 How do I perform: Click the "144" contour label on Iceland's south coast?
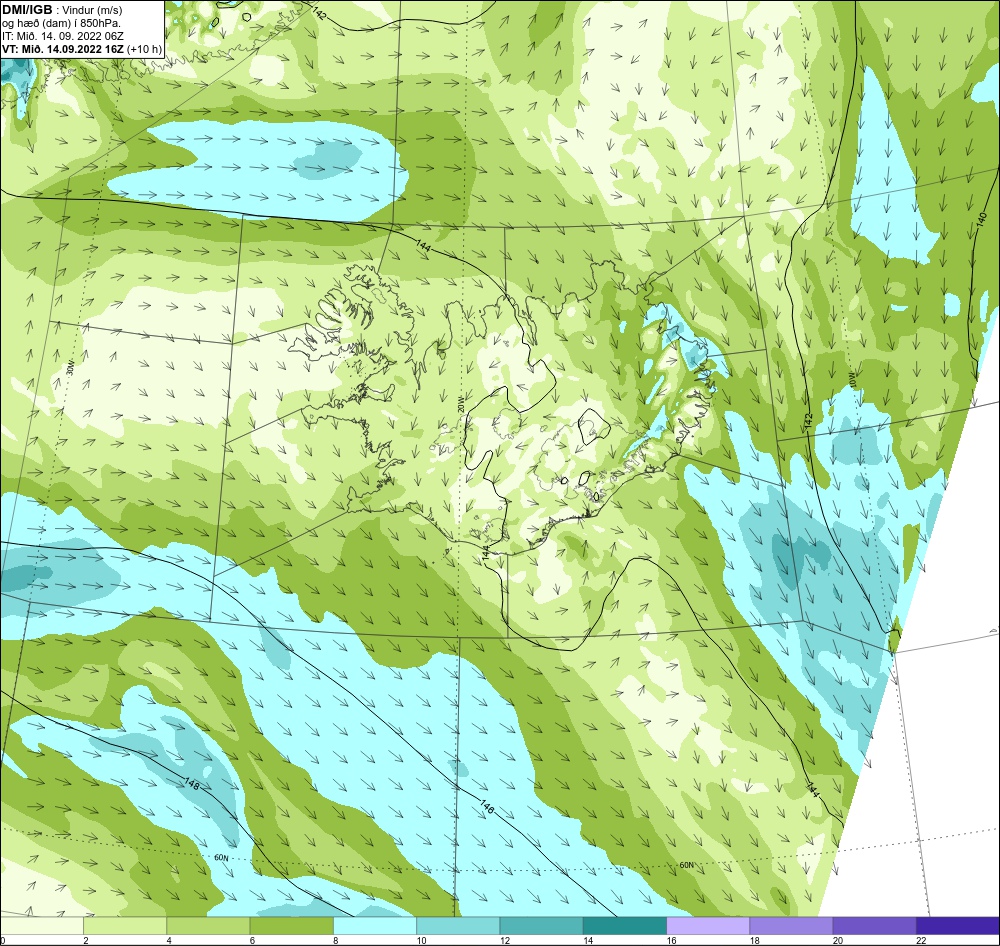point(487,552)
